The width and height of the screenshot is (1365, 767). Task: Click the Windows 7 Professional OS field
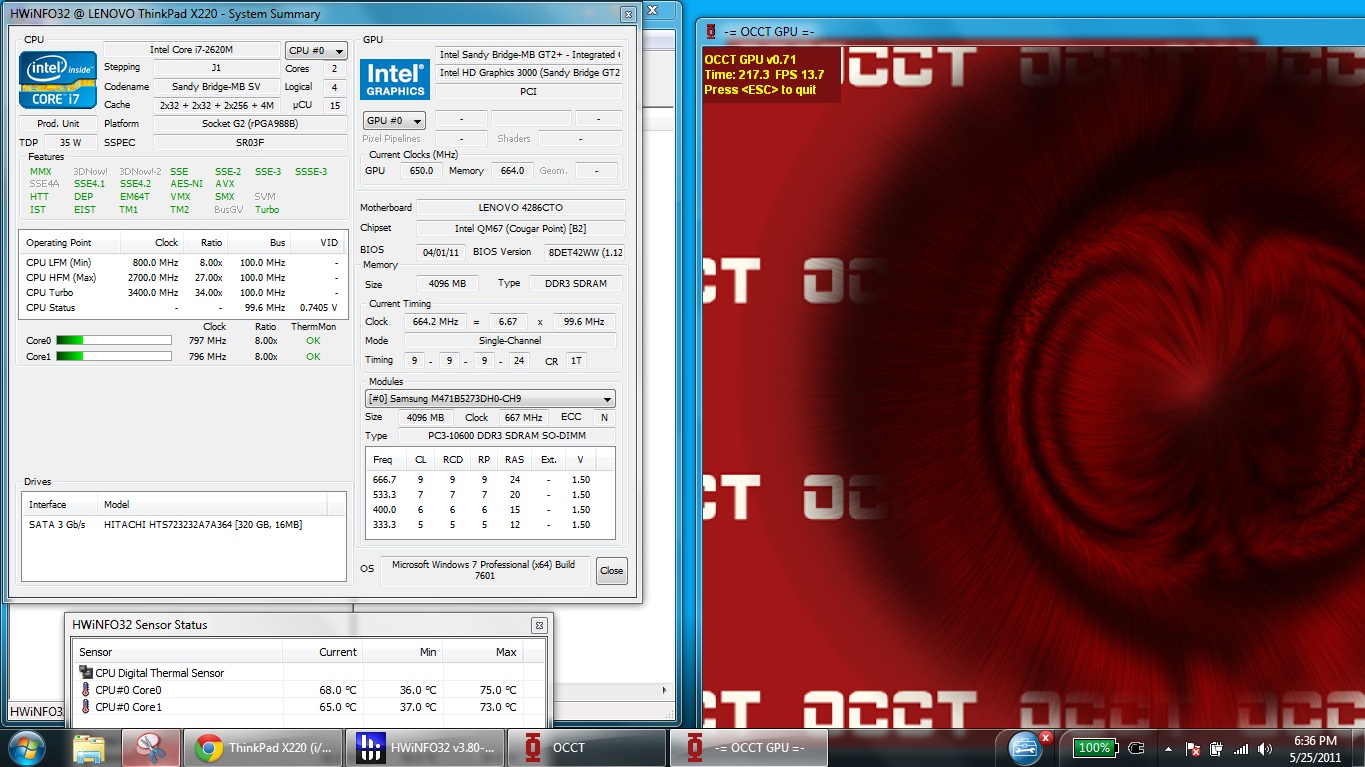(x=485, y=571)
